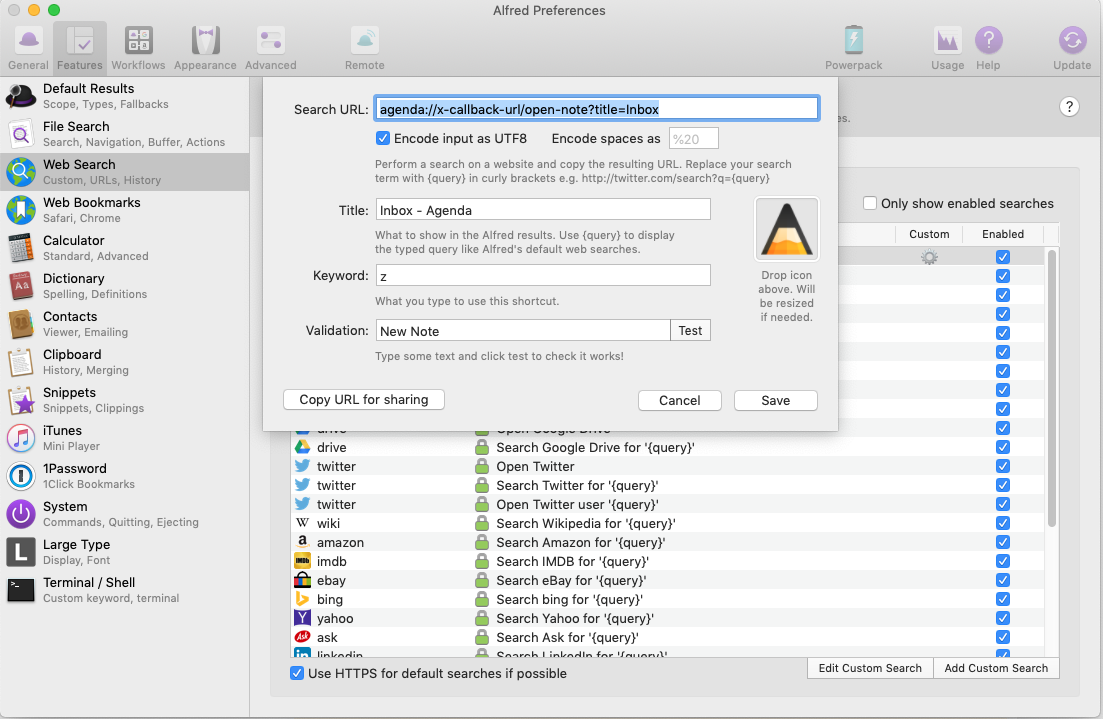Disable the Search Wikipedia checkbox
1103x719 pixels.
point(1003,523)
